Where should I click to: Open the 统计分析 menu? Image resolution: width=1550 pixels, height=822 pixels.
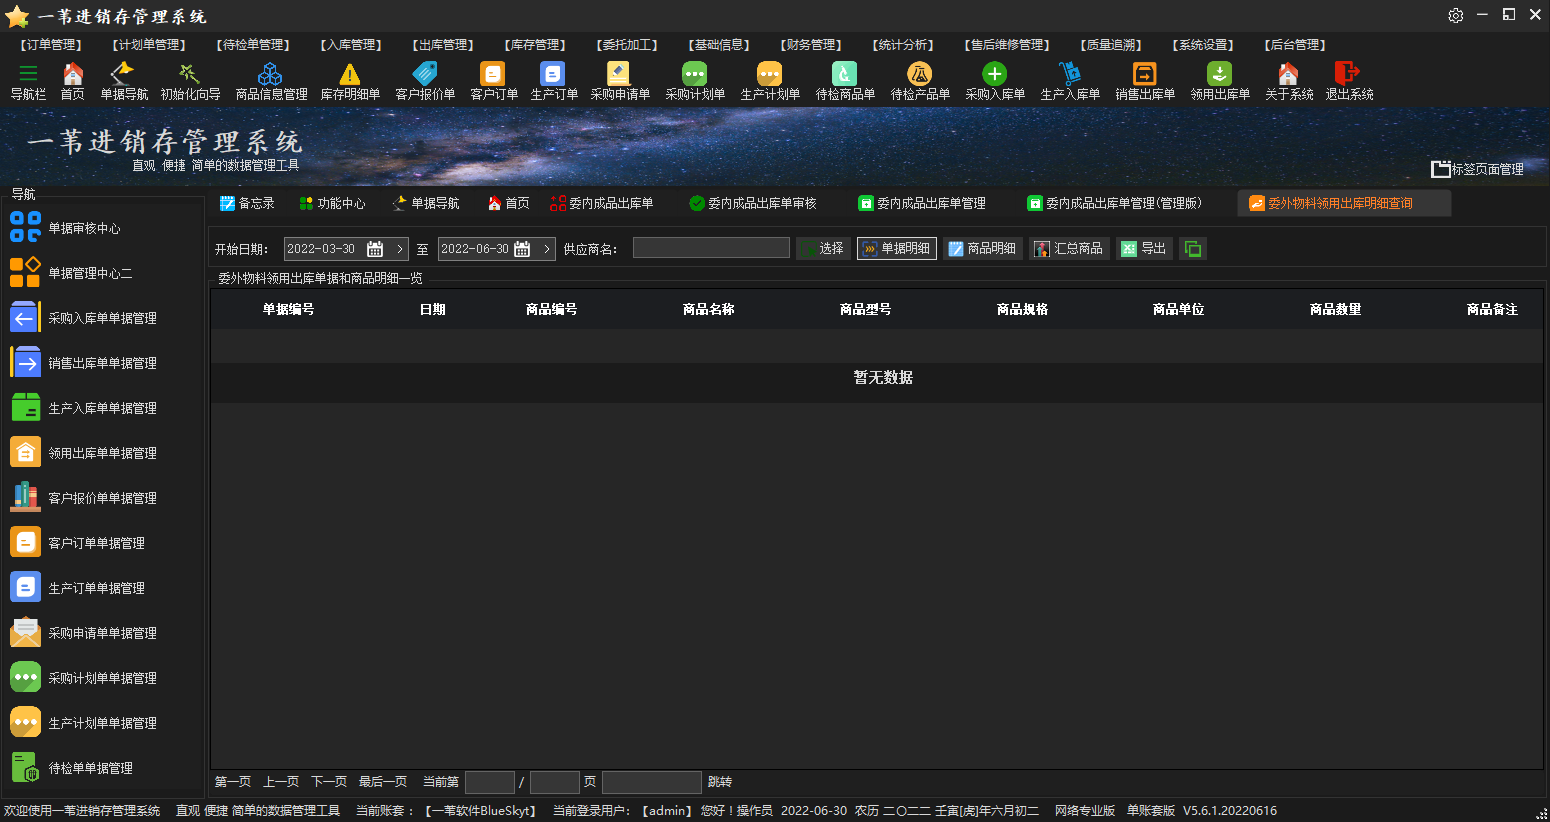click(903, 45)
